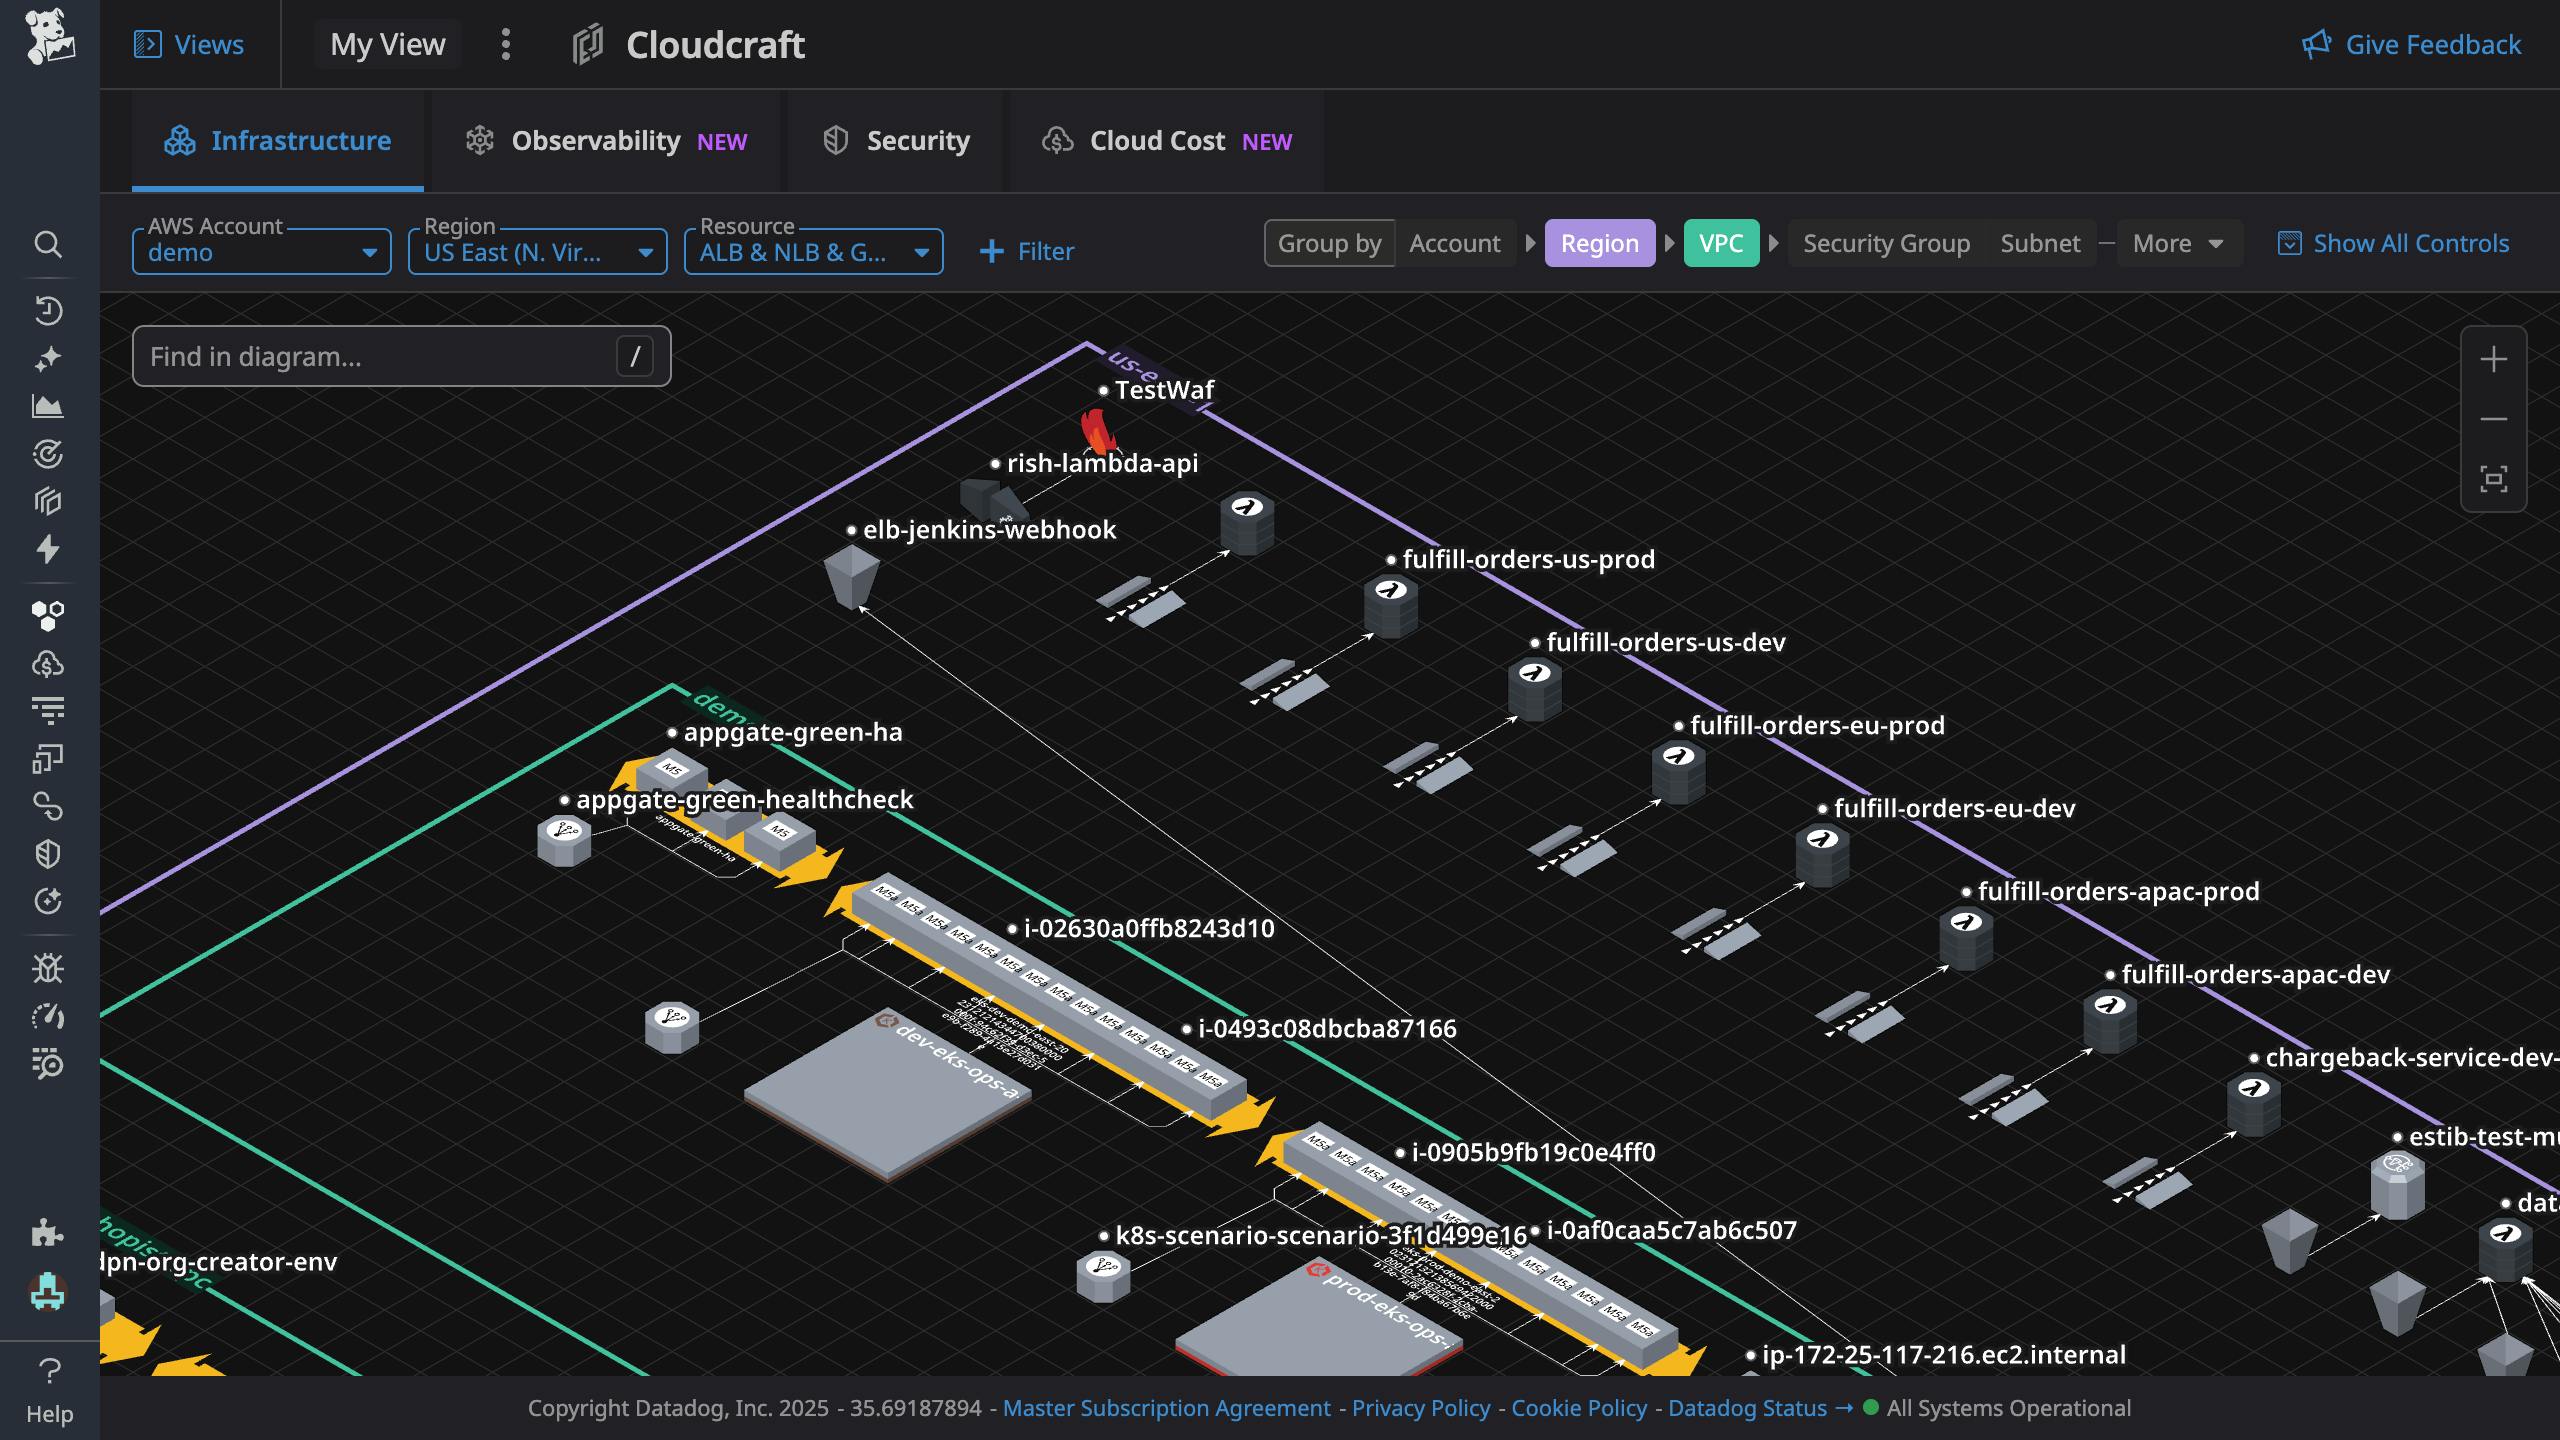
Task: Click the zoom-in plus icon on the diagram
Action: 2492,359
